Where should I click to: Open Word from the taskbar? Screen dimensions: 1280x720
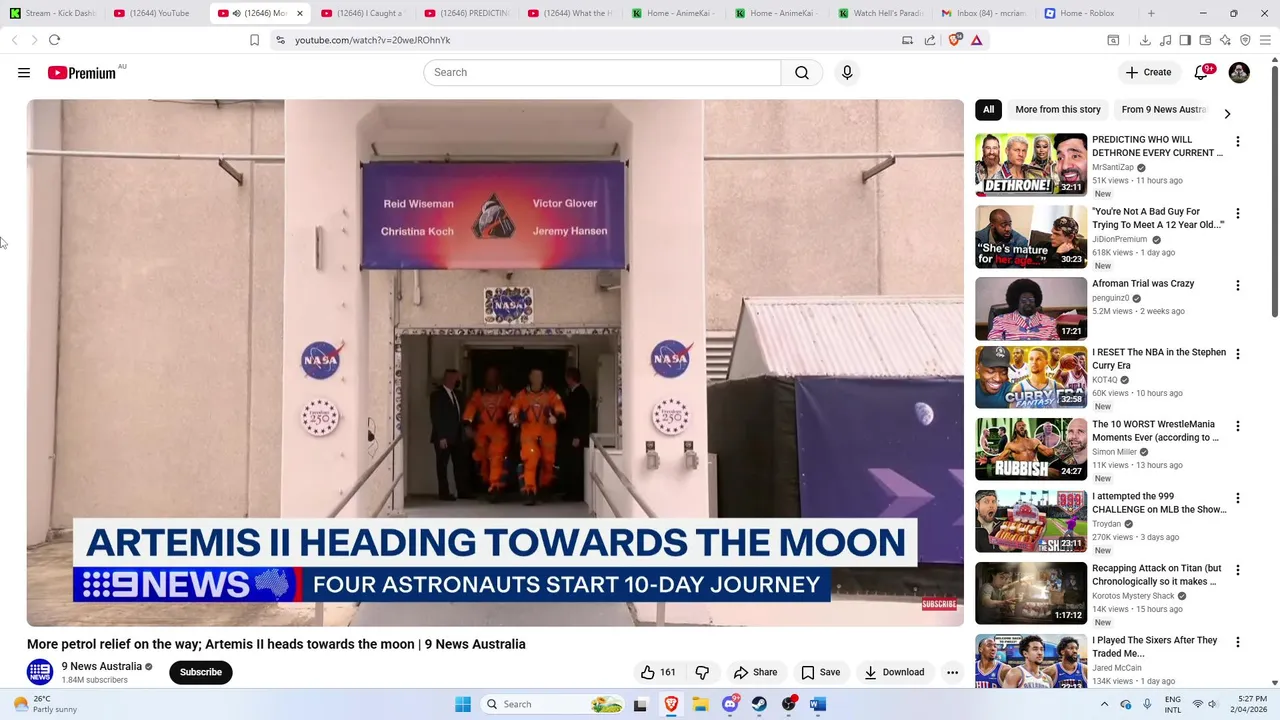pos(818,704)
